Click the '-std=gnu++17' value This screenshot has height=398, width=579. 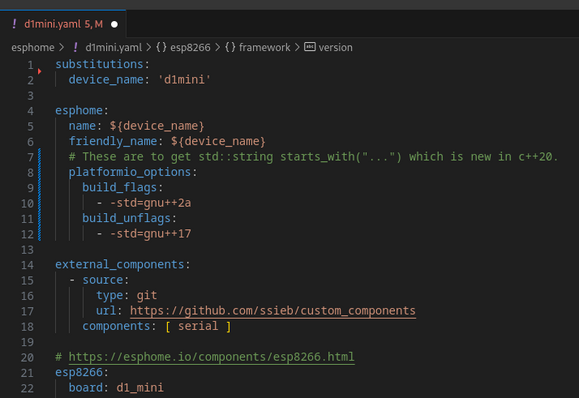151,234
